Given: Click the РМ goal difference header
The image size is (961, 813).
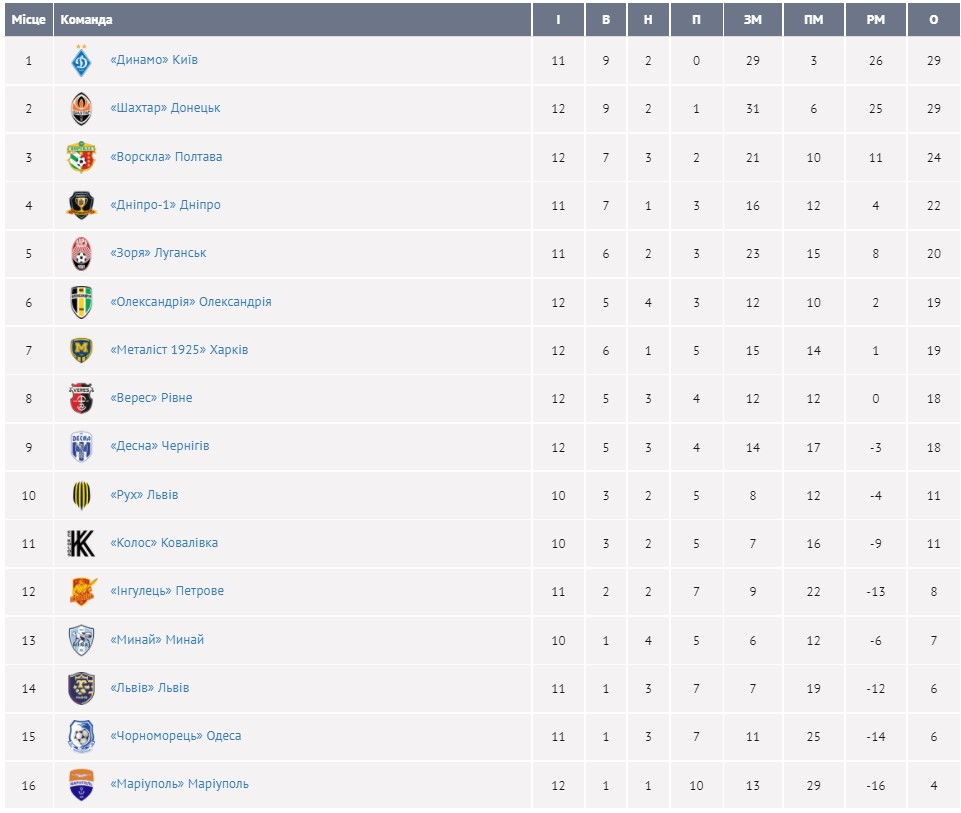Looking at the screenshot, I should [x=875, y=20].
